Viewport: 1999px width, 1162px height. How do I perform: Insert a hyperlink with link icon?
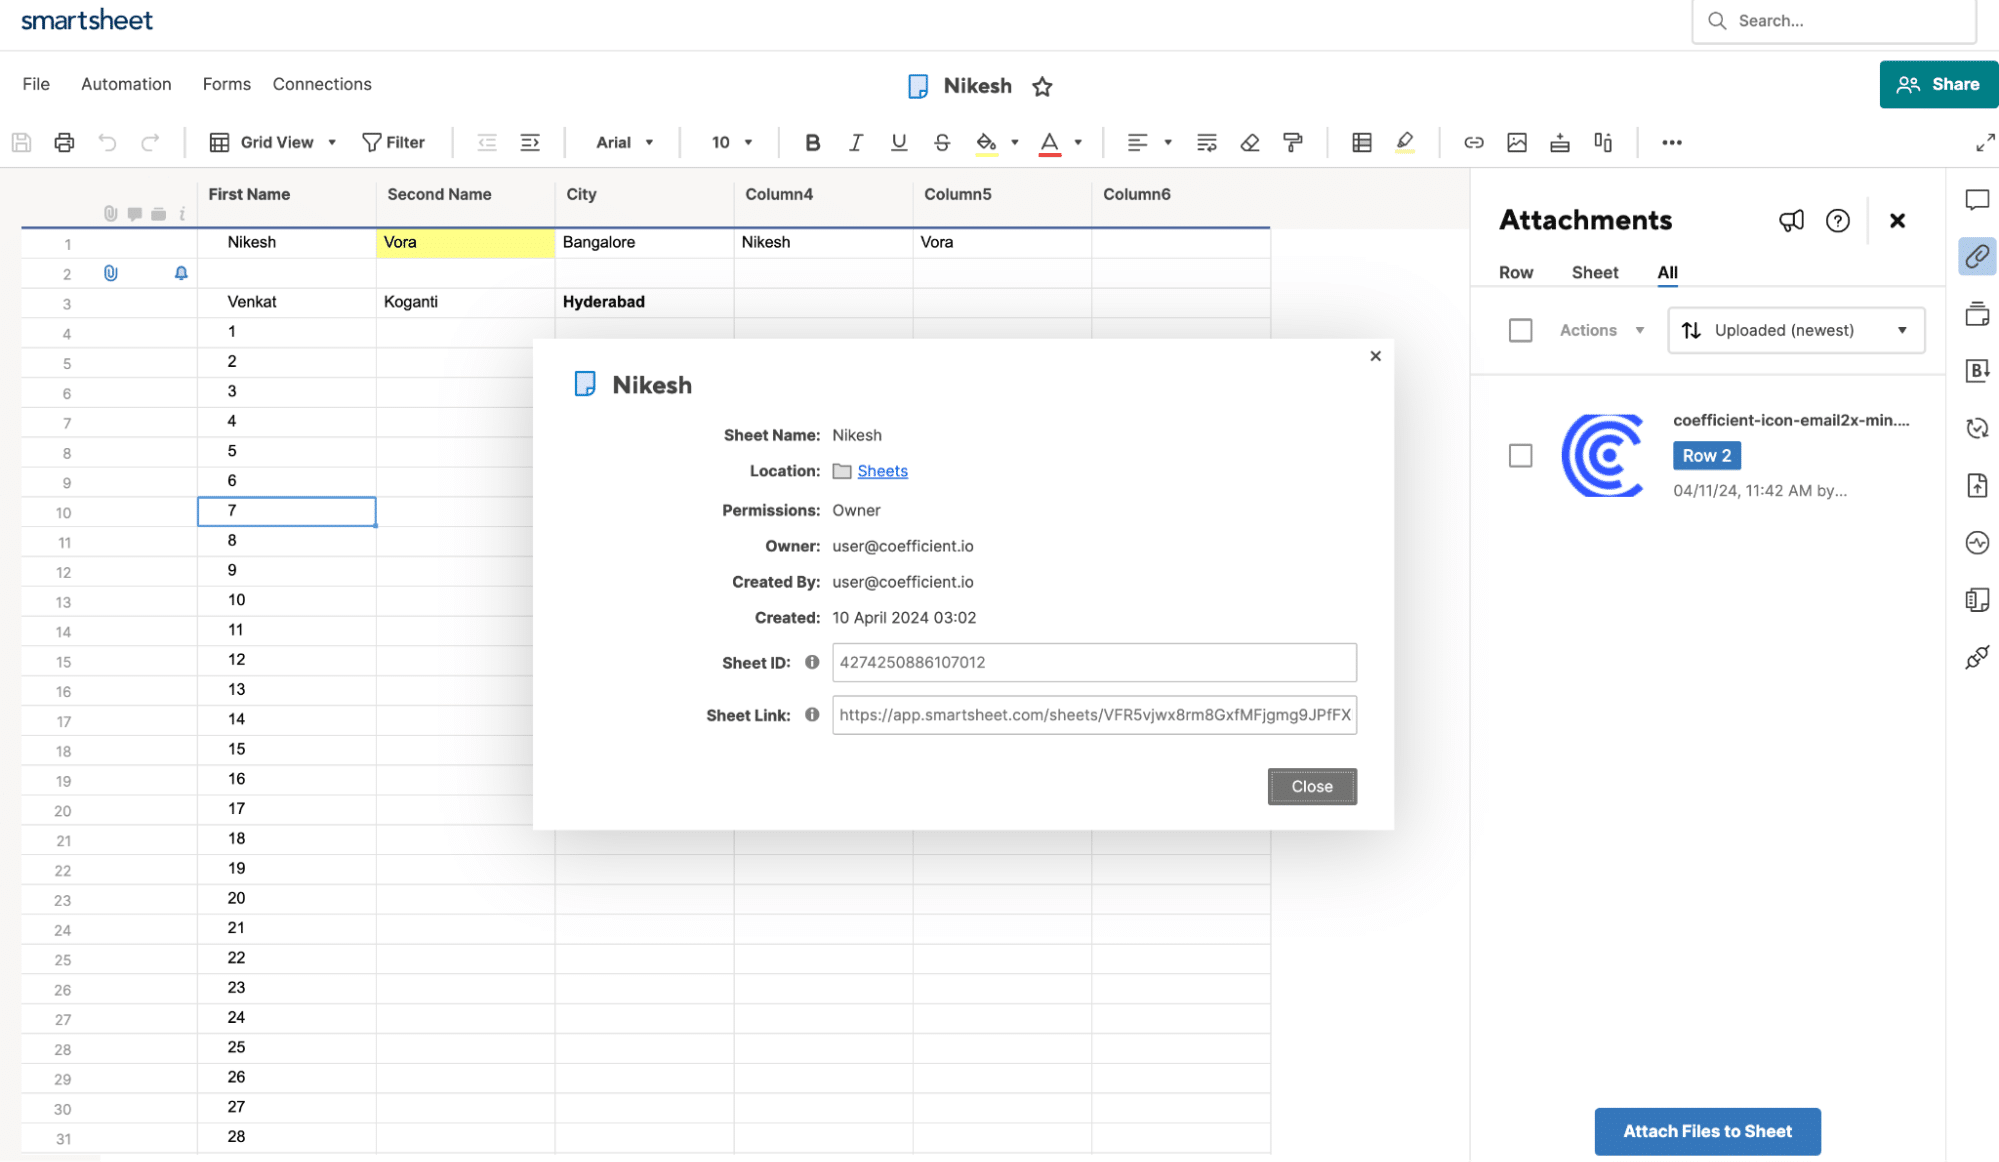tap(1473, 142)
